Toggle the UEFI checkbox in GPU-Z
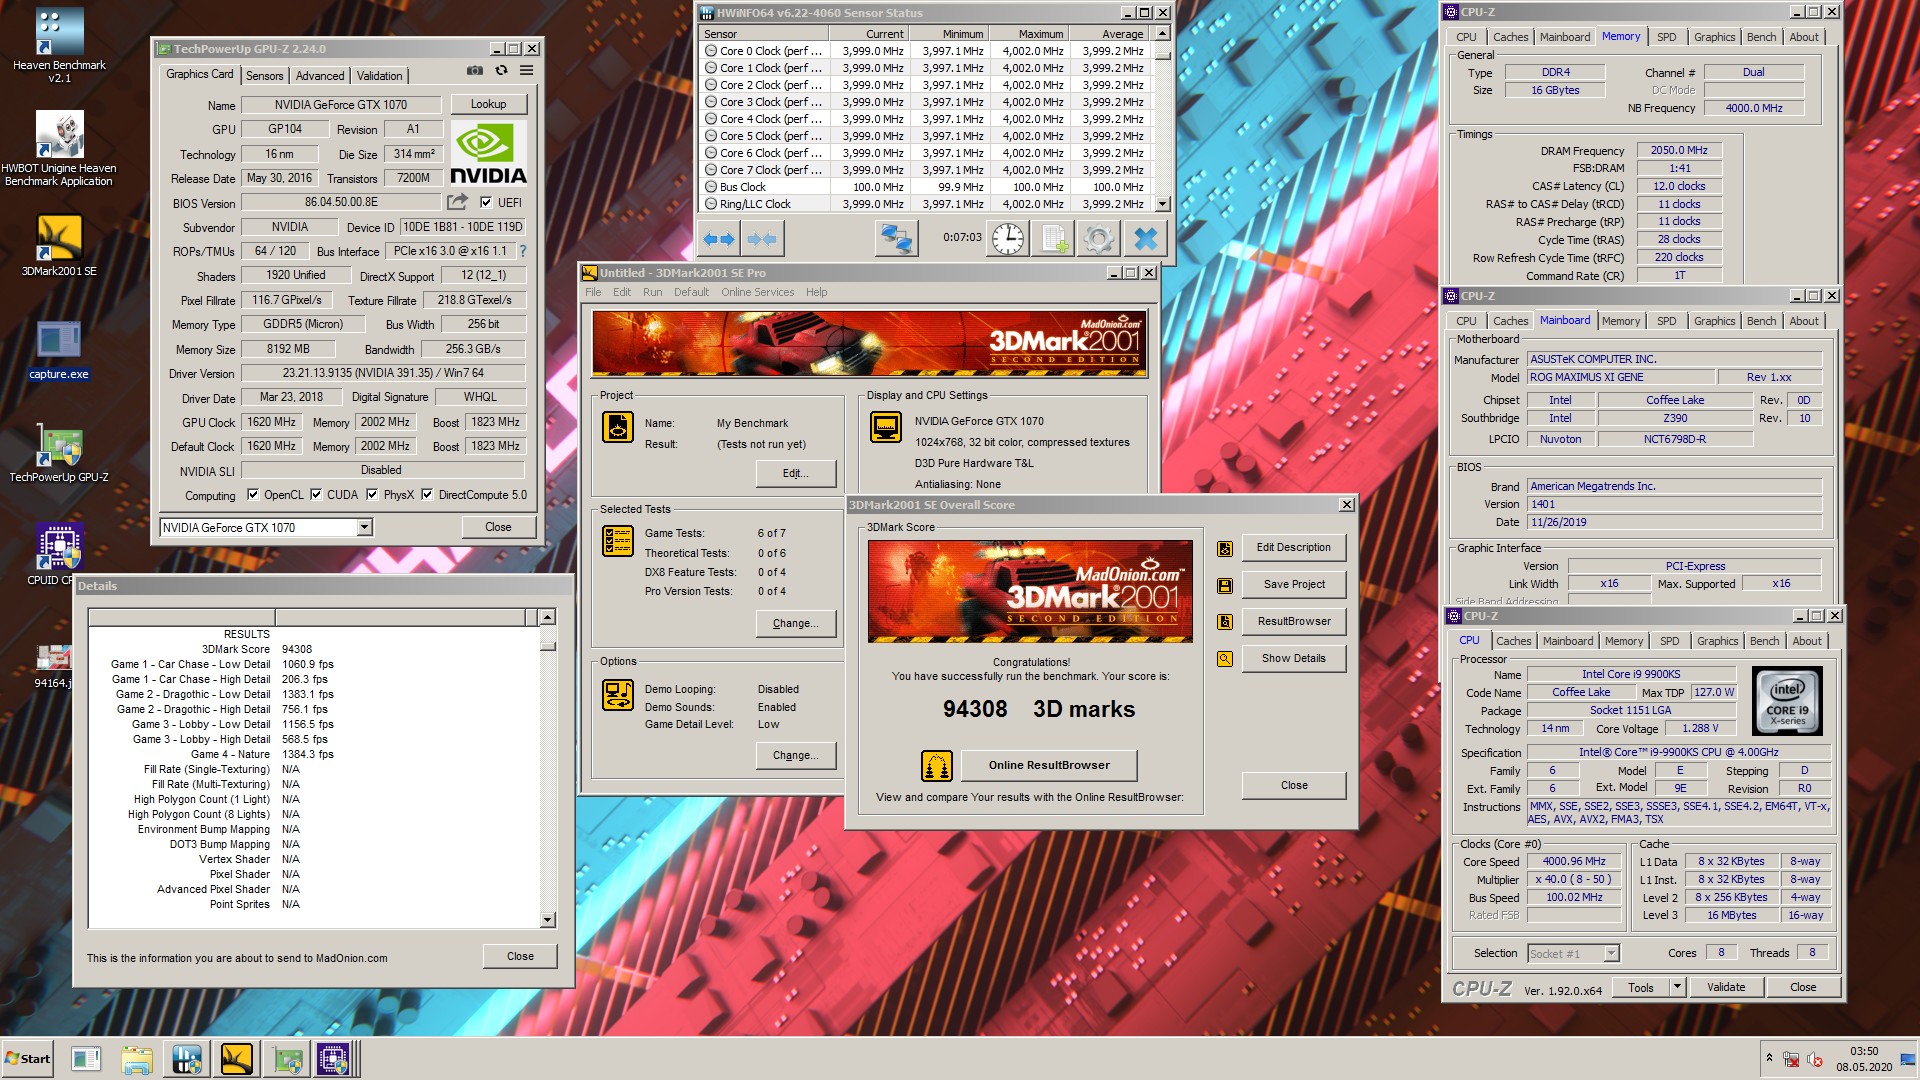Image resolution: width=1920 pixels, height=1080 pixels. 486,202
